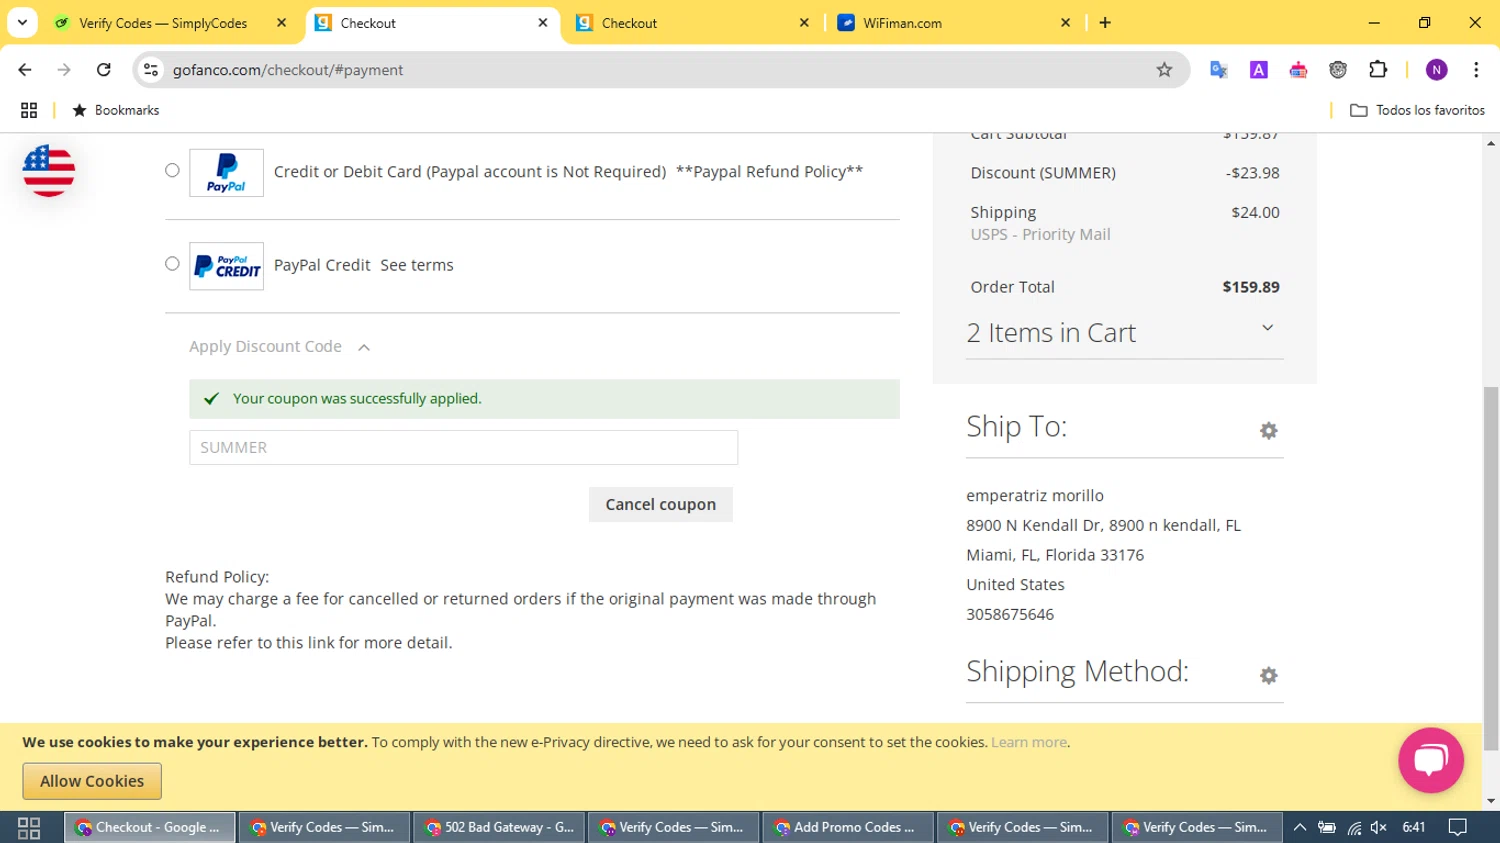Click the phone number 3058675646
The height and width of the screenshot is (843, 1500).
[1010, 615]
